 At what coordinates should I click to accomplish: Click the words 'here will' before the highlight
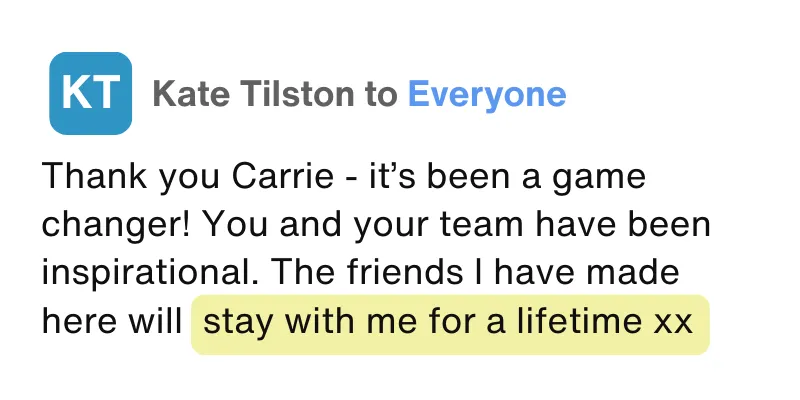click(112, 323)
